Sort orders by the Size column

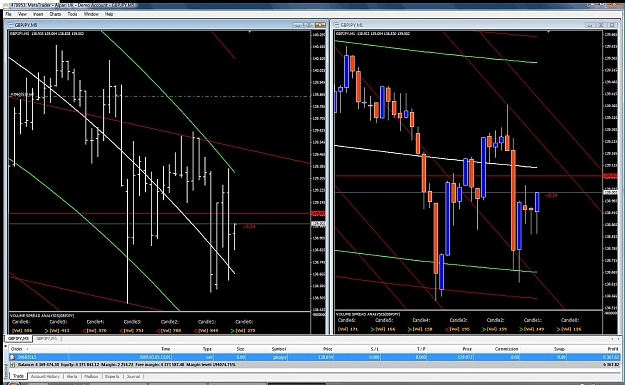pyautogui.click(x=240, y=349)
